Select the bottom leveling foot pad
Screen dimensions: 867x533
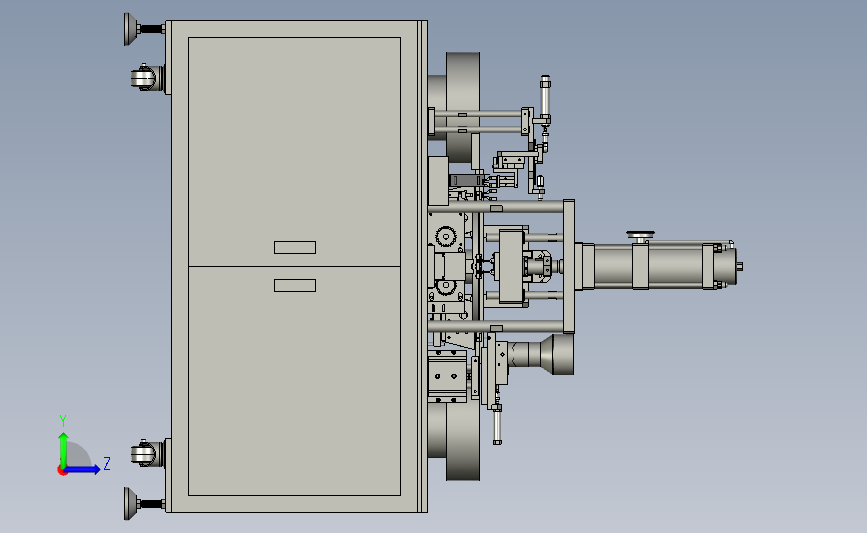pos(129,504)
